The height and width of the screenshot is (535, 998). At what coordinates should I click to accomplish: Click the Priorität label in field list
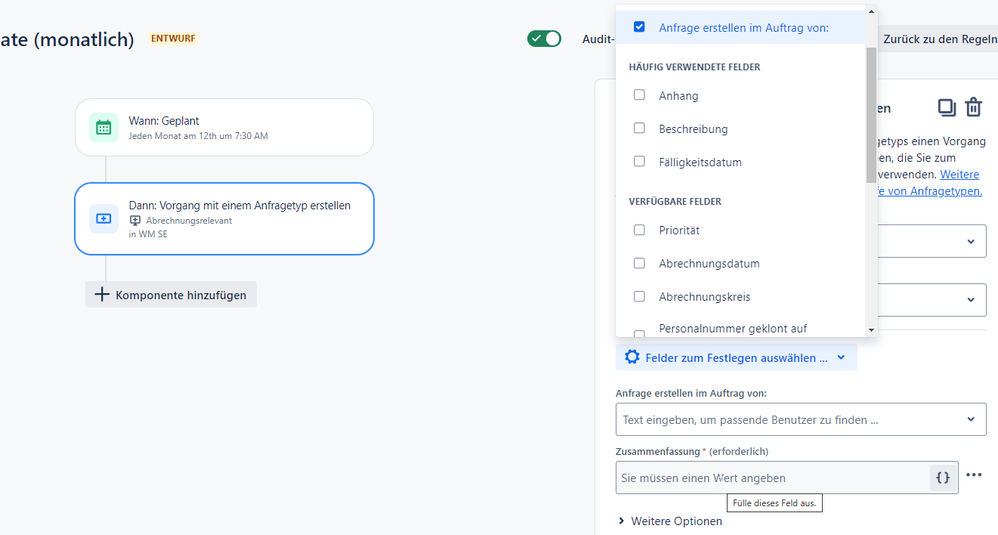679,230
